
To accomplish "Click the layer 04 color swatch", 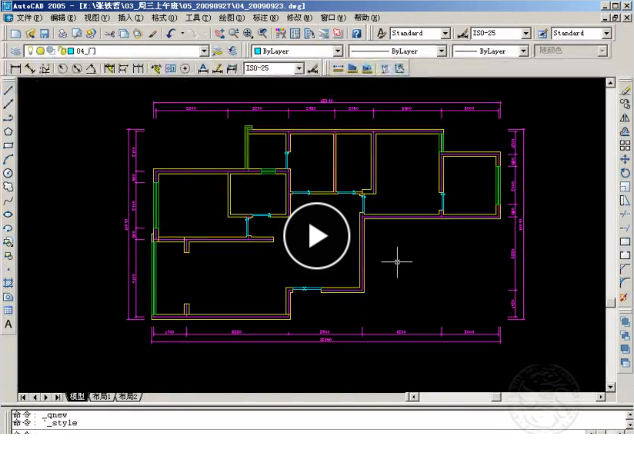I will [71, 51].
